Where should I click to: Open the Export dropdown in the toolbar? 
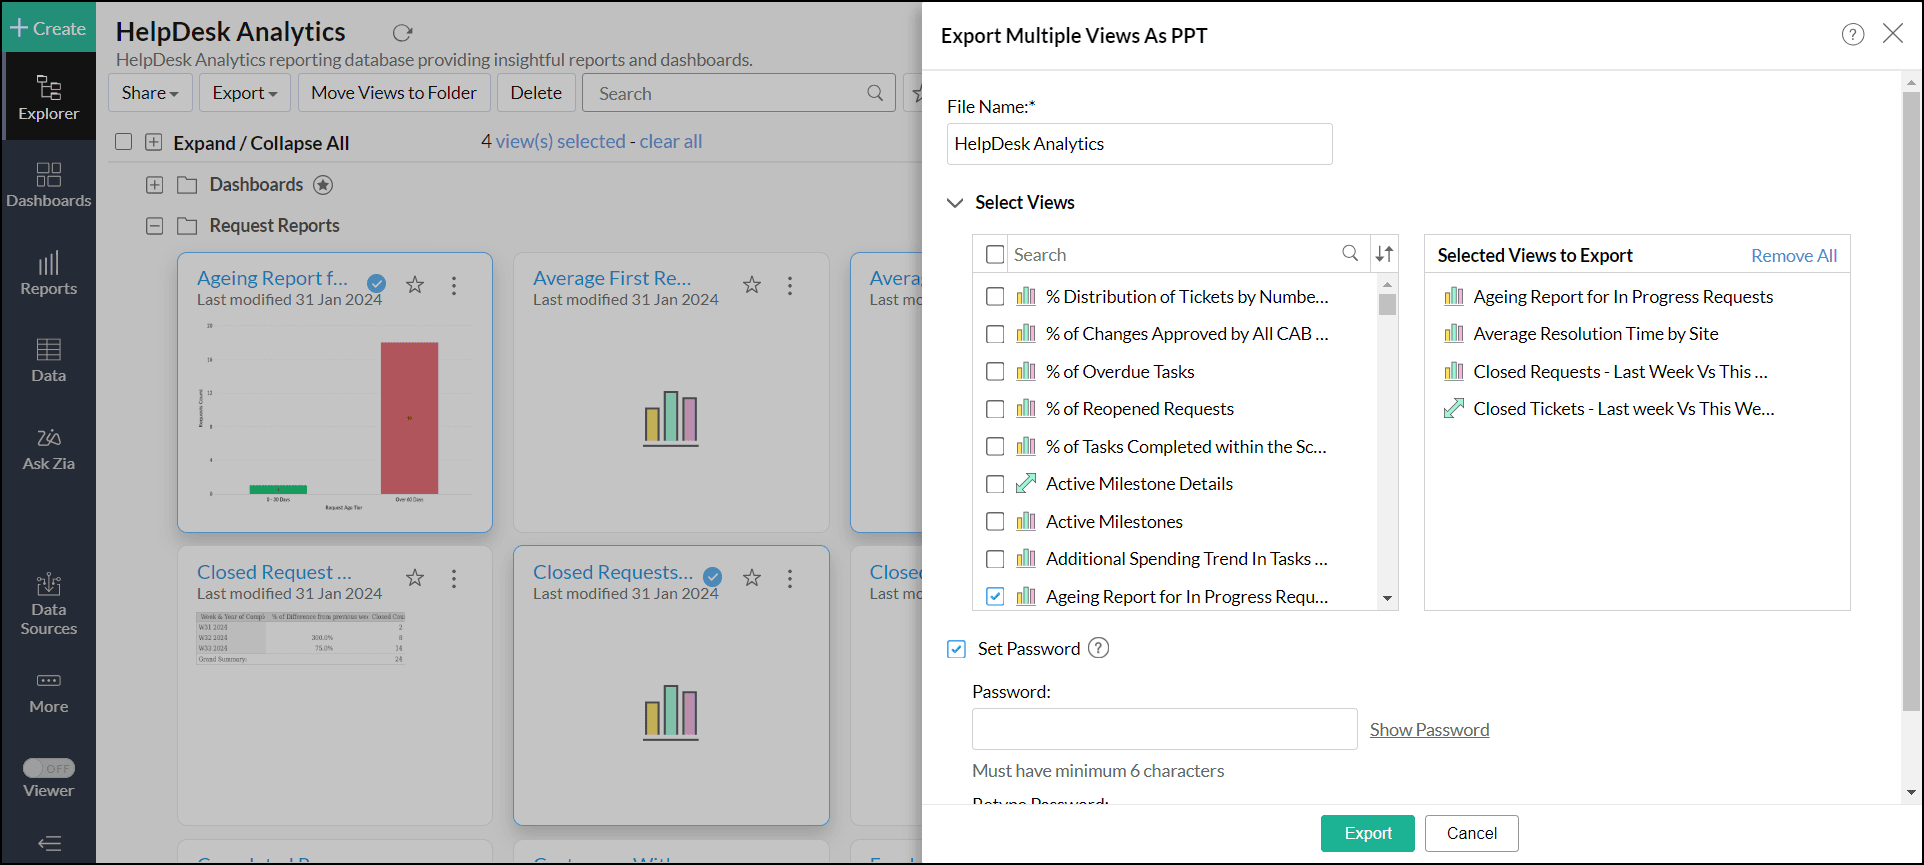[x=244, y=93]
